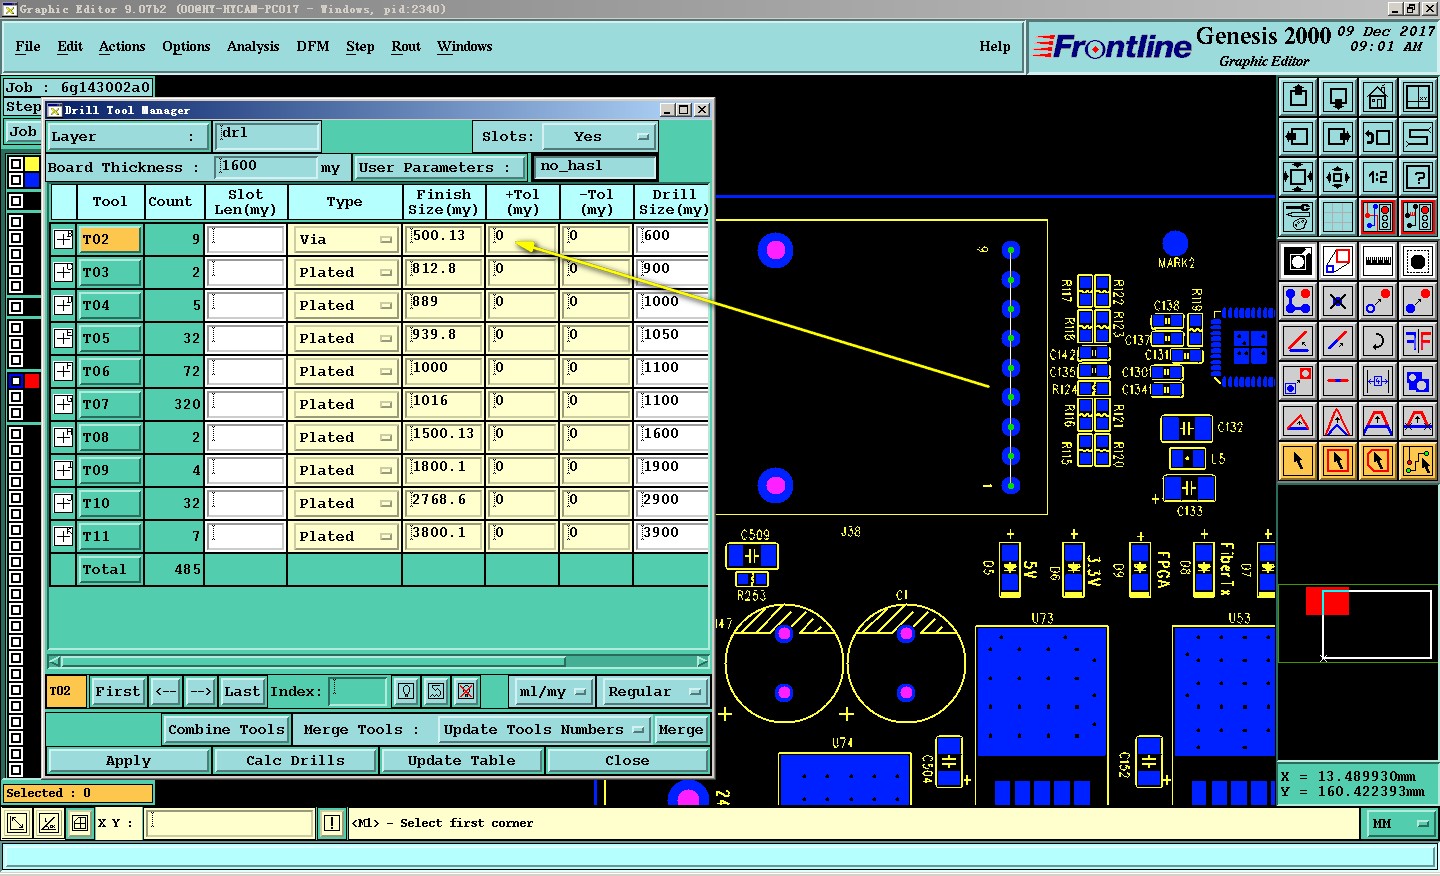Viewport: 1440px width, 876px height.
Task: Click the pan right arrow icon
Action: (1338, 137)
